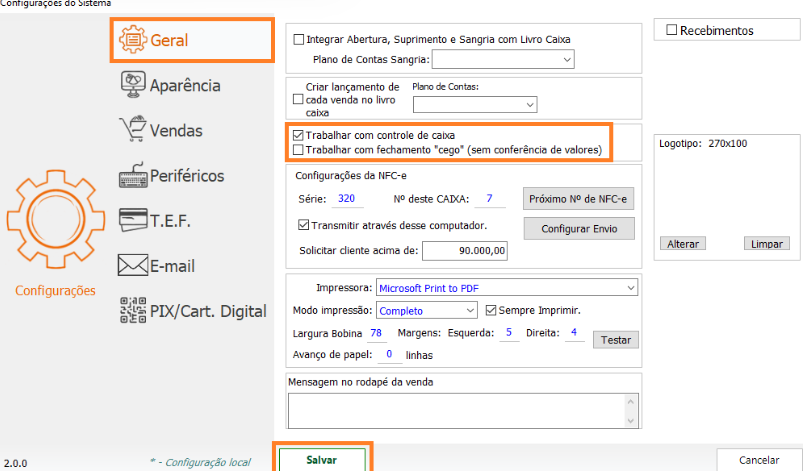Open the Impressora printer dropdown
The width and height of the screenshot is (808, 471).
[x=507, y=288]
